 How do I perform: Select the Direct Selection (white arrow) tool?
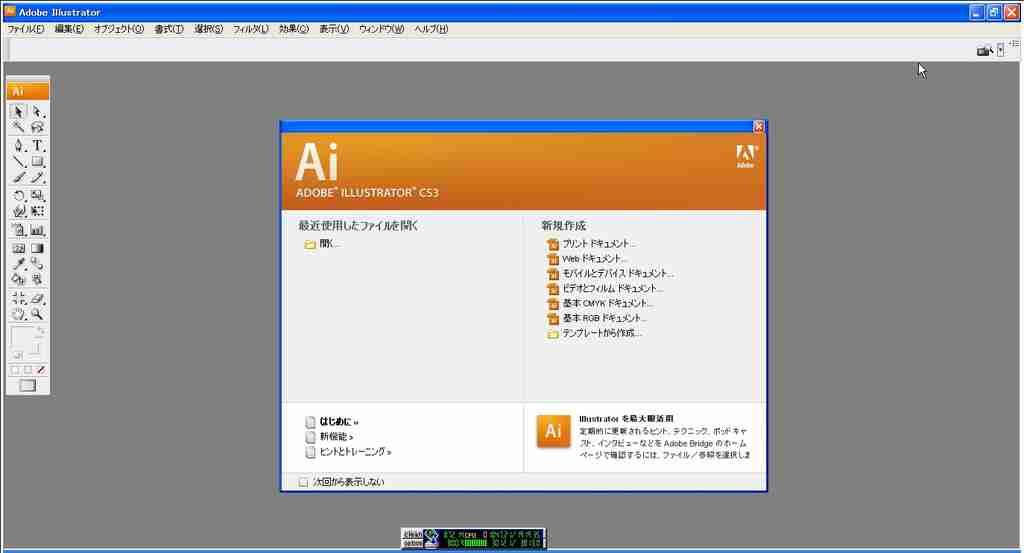(37, 112)
